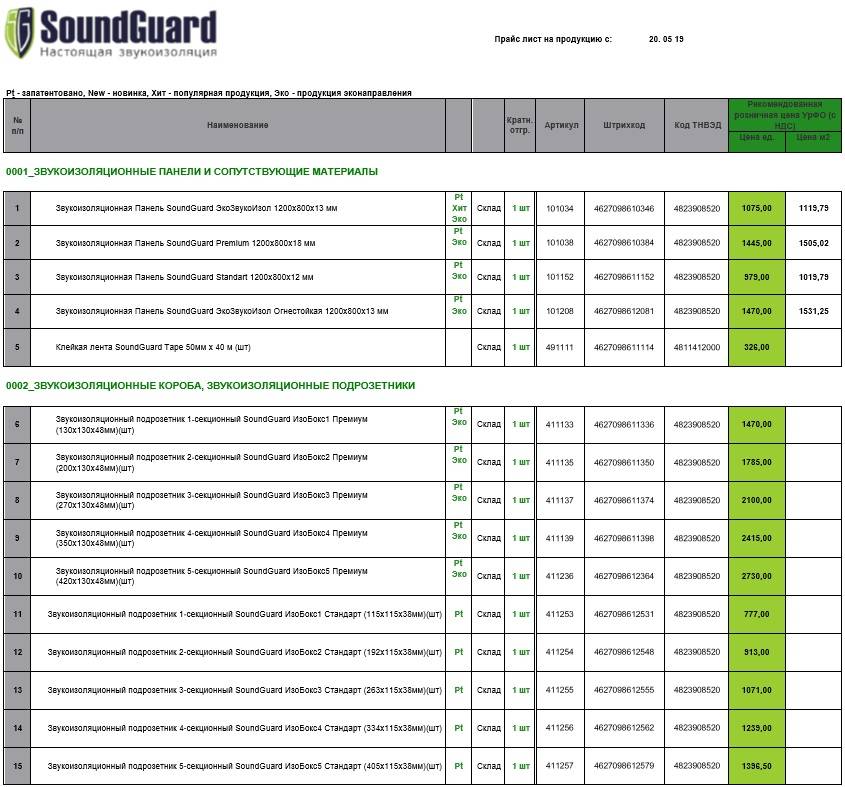Image resolution: width=845 pixels, height=787 pixels.
Task: Select the Цена м2 green header cell
Action: (x=813, y=138)
